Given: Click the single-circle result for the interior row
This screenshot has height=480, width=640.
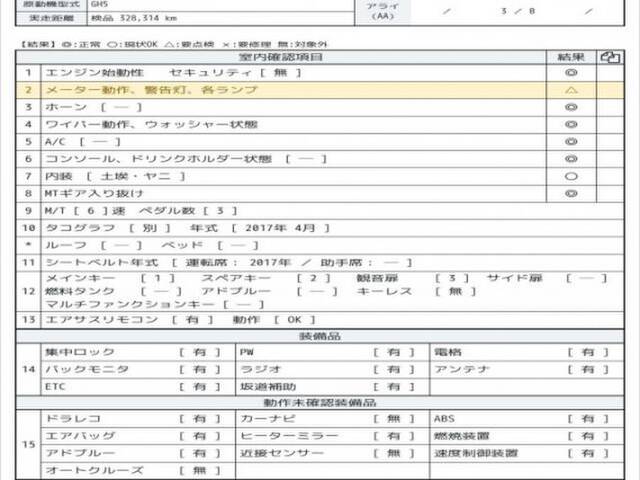Looking at the screenshot, I should click(x=571, y=176).
